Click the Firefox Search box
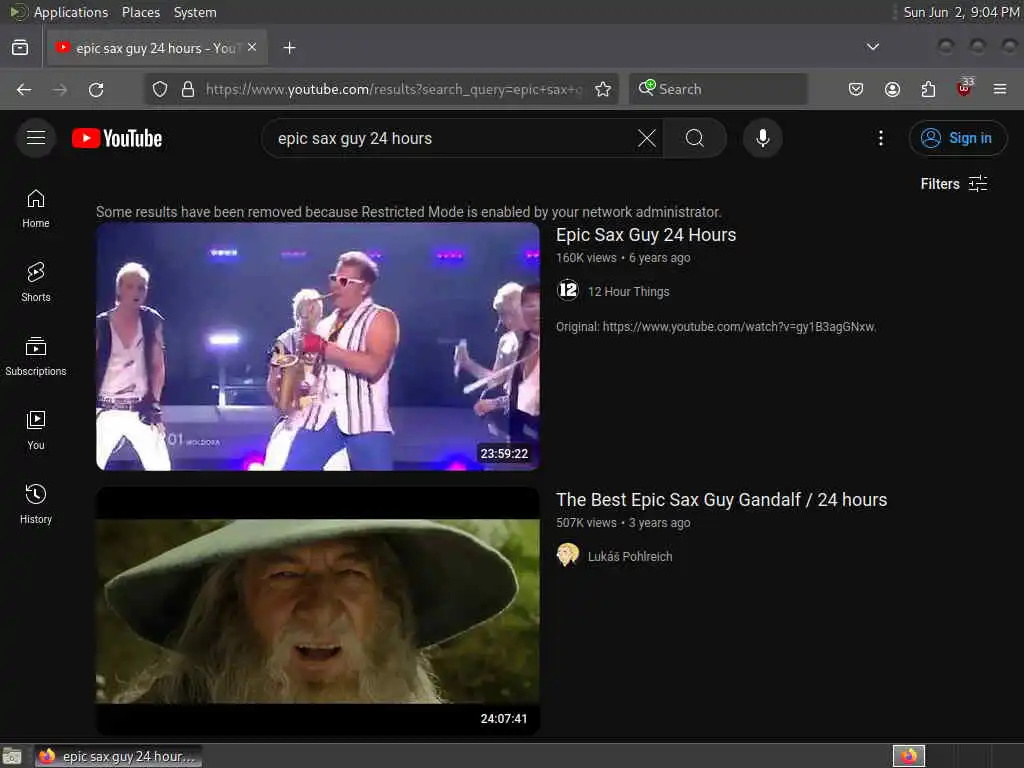The image size is (1024, 768). tap(718, 89)
